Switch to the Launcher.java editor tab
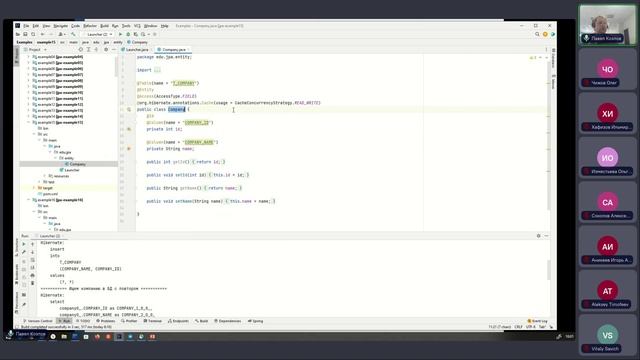The width and height of the screenshot is (640, 360). [x=136, y=49]
